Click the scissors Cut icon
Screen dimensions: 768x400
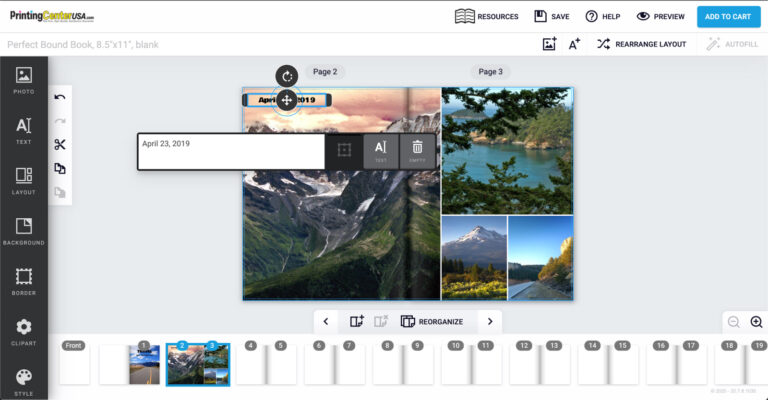(x=60, y=145)
